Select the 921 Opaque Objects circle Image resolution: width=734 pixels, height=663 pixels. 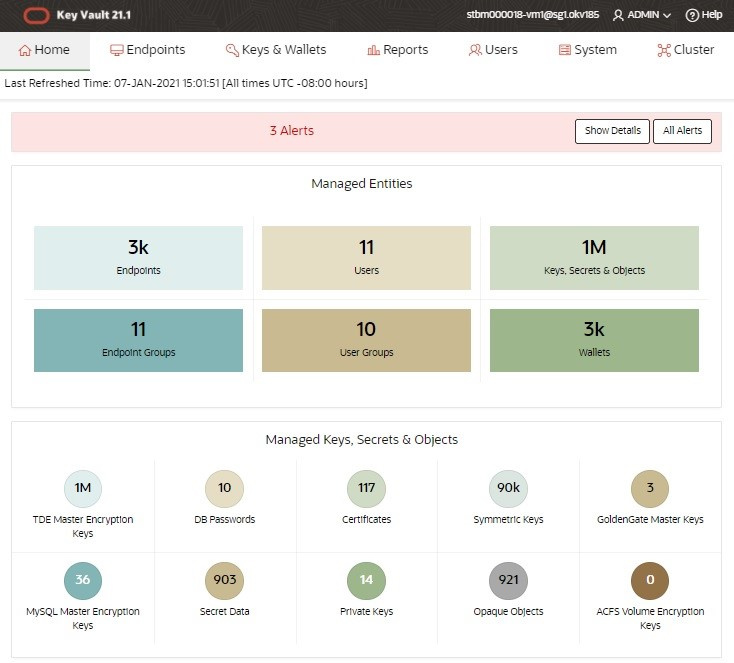(x=508, y=580)
